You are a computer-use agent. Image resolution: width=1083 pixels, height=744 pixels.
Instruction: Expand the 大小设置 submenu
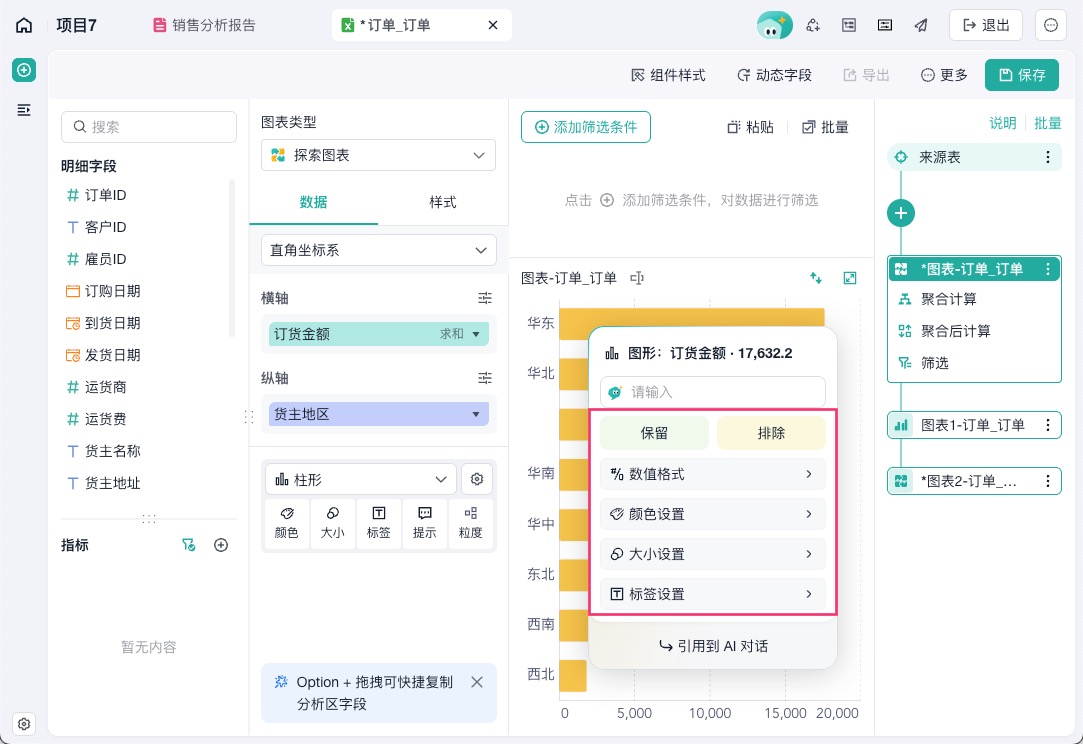point(713,554)
